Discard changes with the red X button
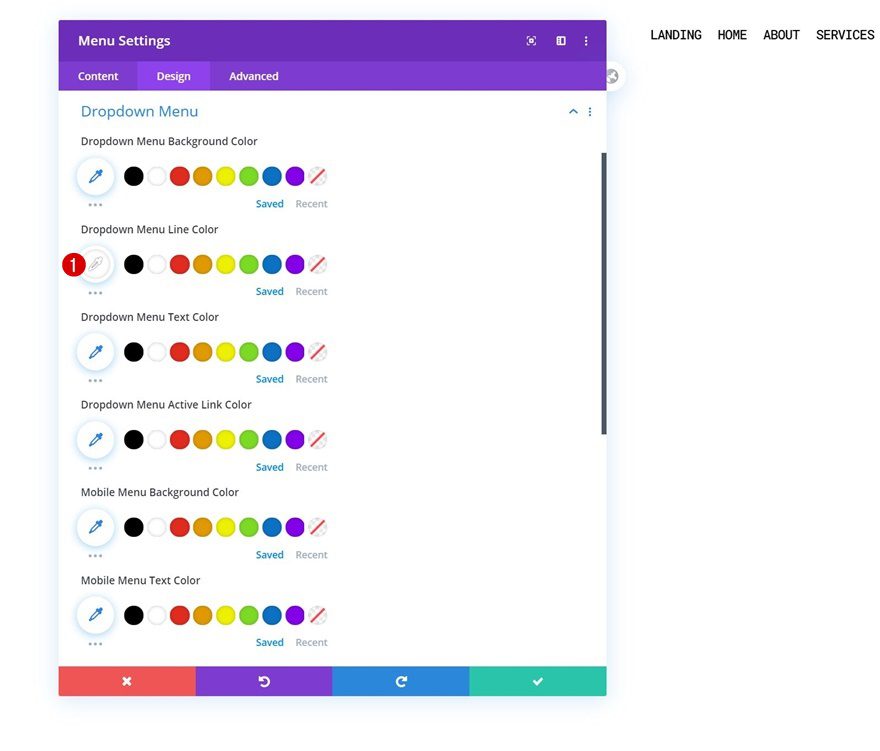Screen dimensions: 880x751 [127, 681]
